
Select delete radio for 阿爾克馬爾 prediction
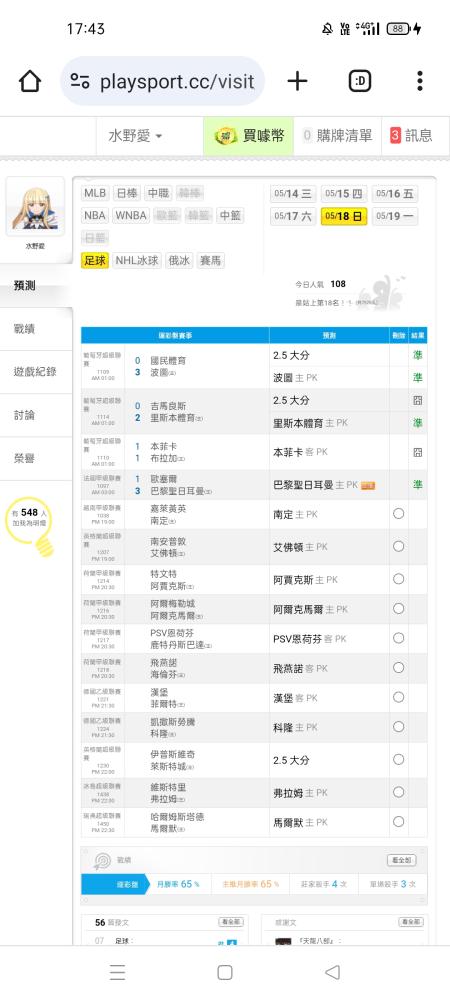(398, 609)
